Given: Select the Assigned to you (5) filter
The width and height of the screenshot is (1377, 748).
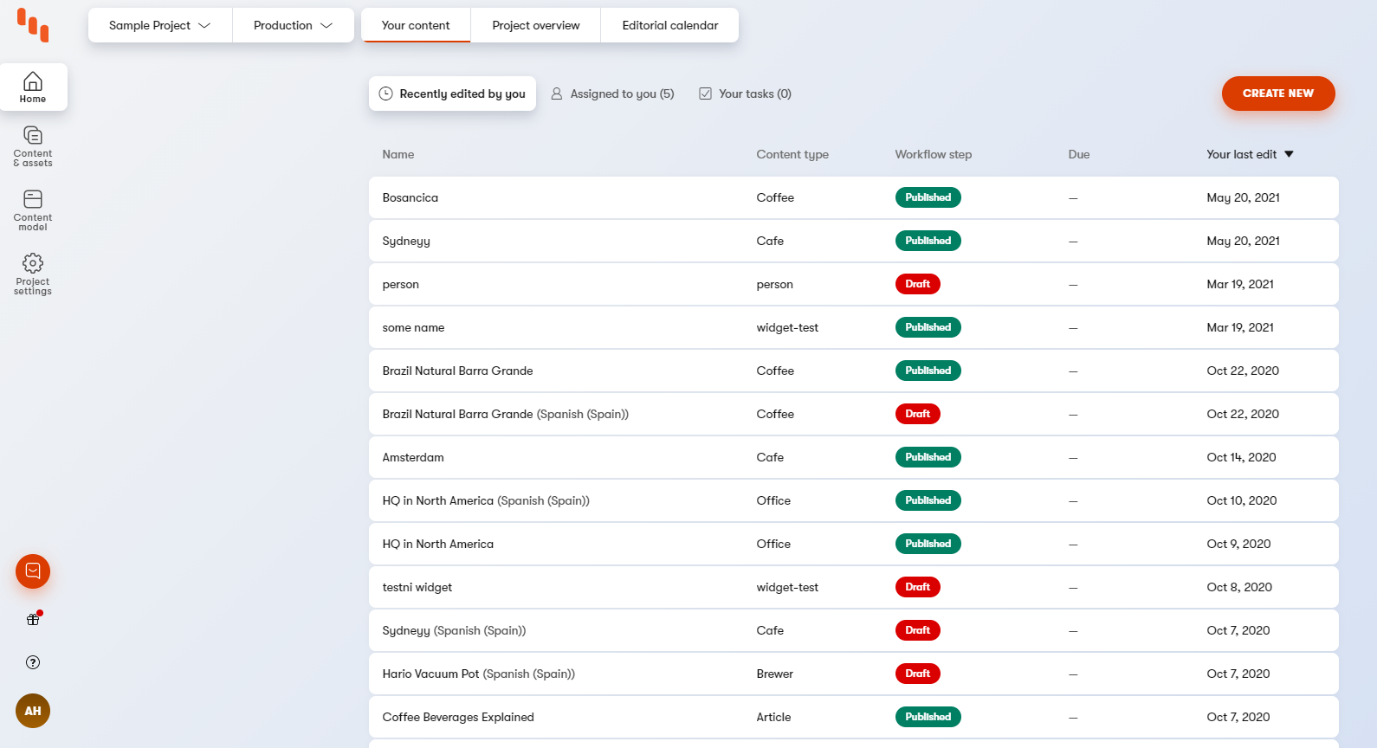Looking at the screenshot, I should point(612,94).
